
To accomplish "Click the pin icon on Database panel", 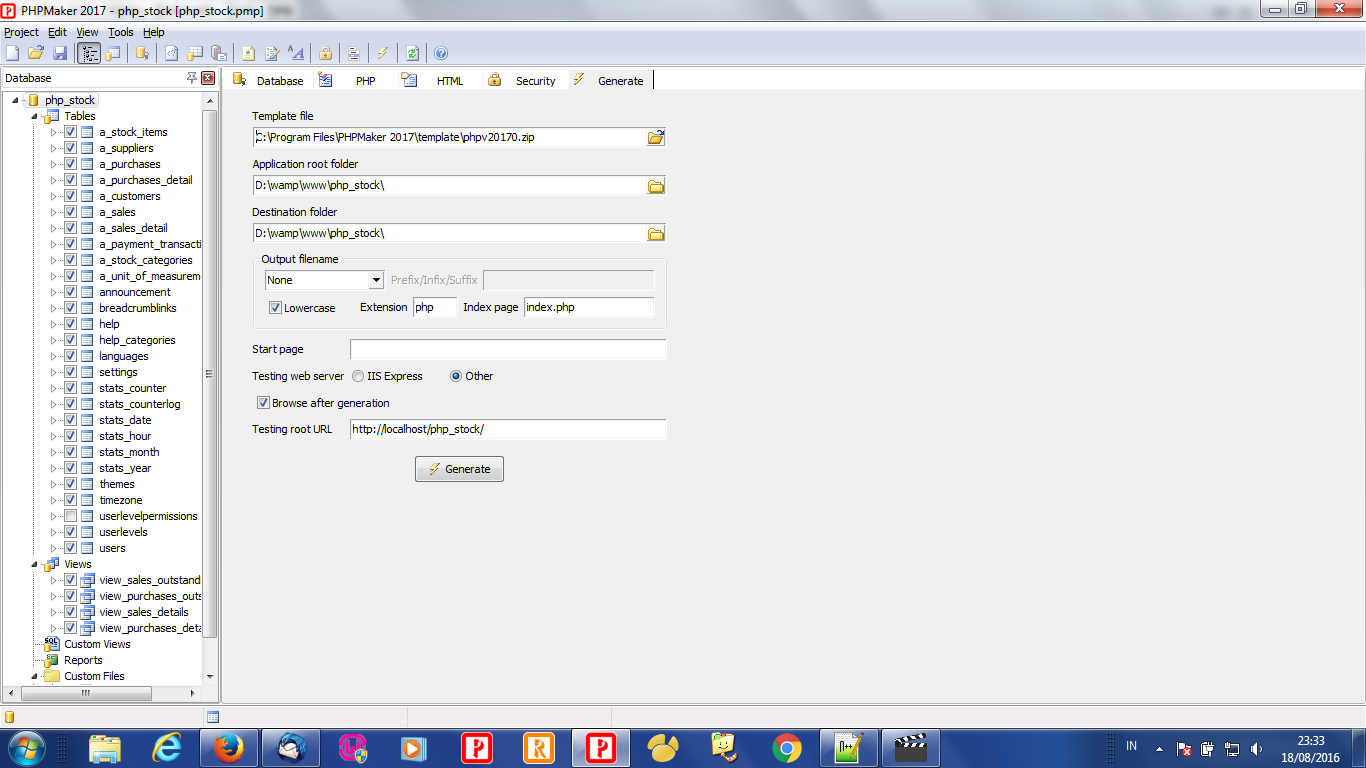I will (192, 78).
